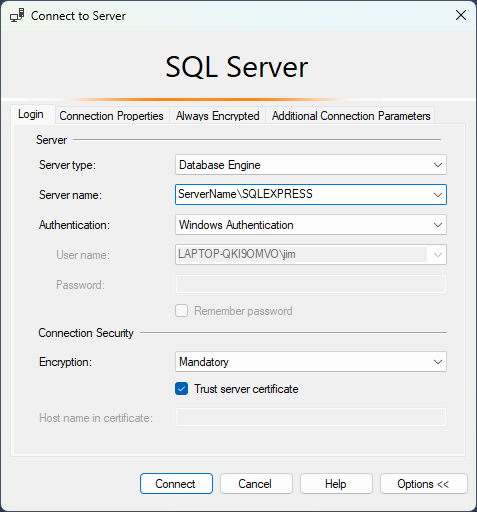Screen dimensions: 477x512
Task: Click the LAPTOP-QKI9OMVO\jim user name value
Action: click(237, 254)
